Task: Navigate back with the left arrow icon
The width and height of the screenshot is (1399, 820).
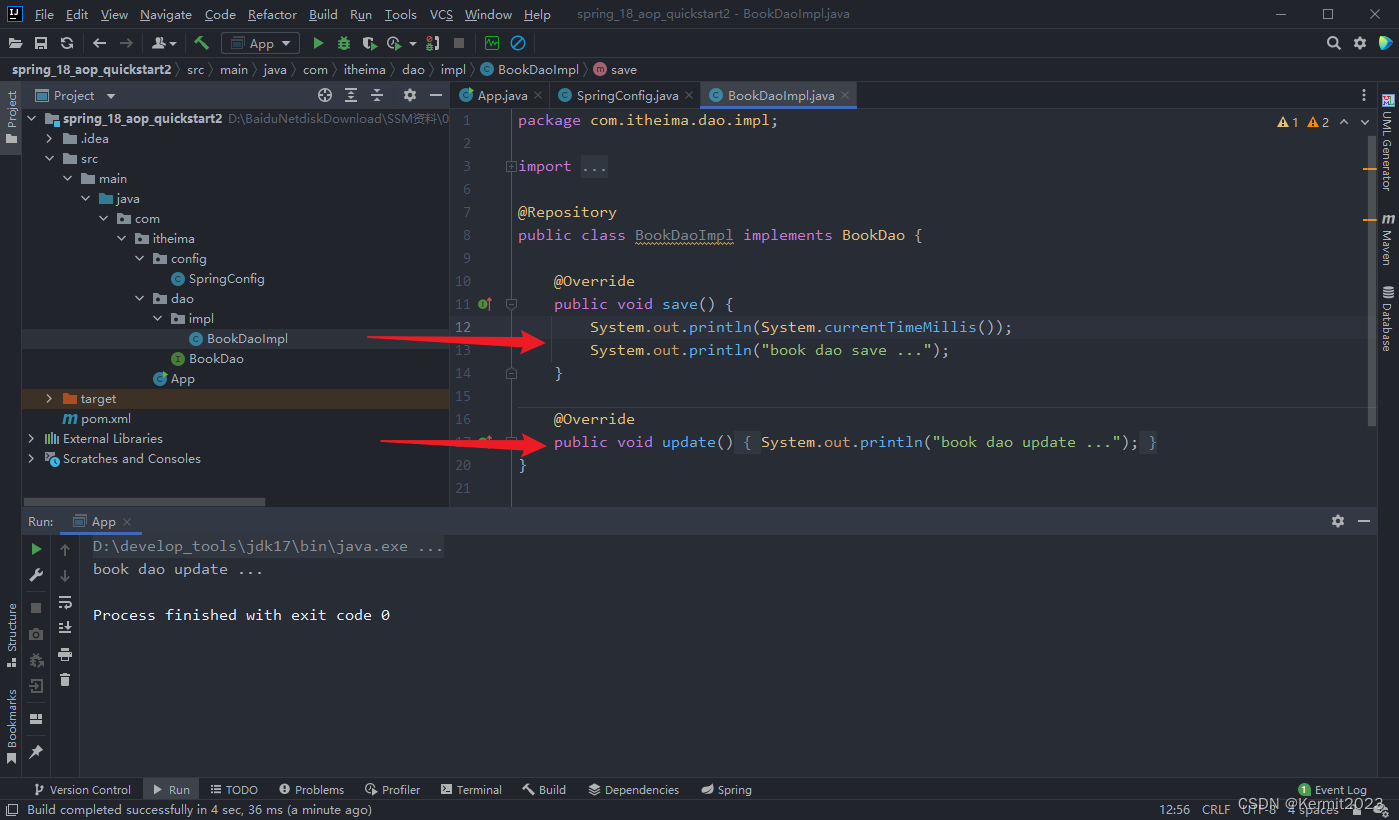Action: pyautogui.click(x=99, y=43)
